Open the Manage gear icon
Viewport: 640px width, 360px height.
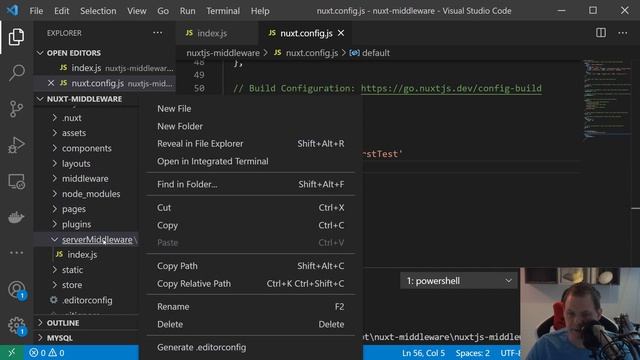[16, 326]
